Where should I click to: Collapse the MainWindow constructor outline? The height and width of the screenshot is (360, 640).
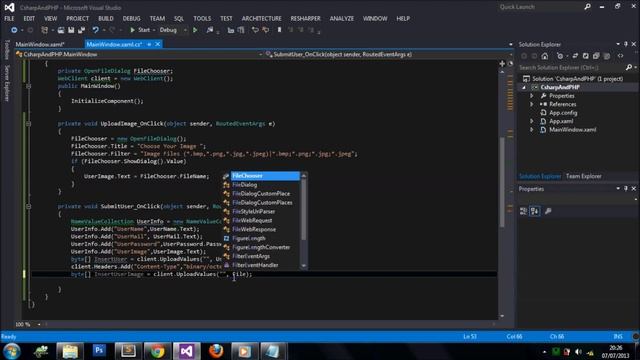point(28,86)
